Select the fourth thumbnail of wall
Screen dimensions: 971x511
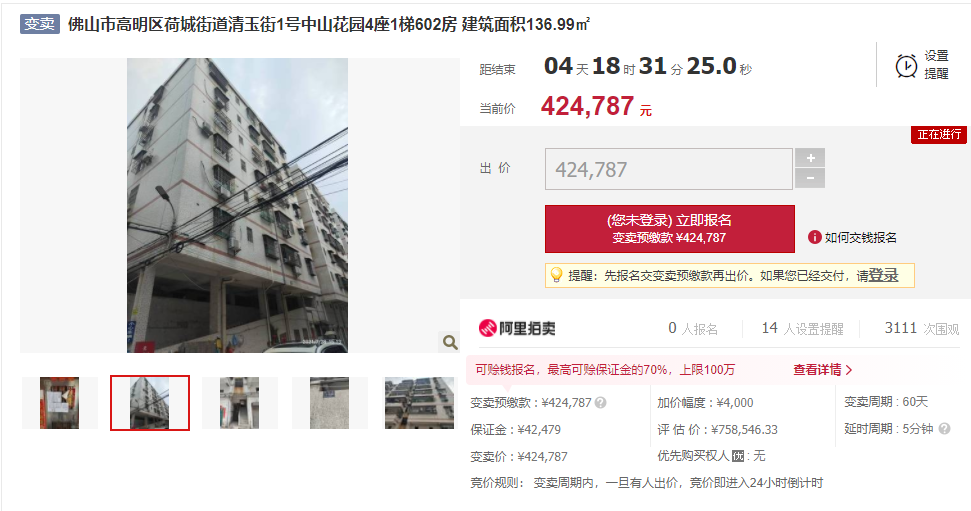[329, 403]
